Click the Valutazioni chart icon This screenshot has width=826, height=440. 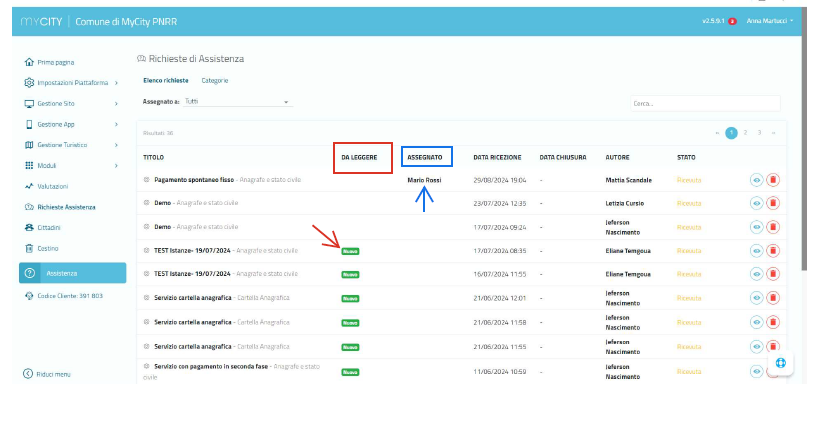pyautogui.click(x=28, y=187)
